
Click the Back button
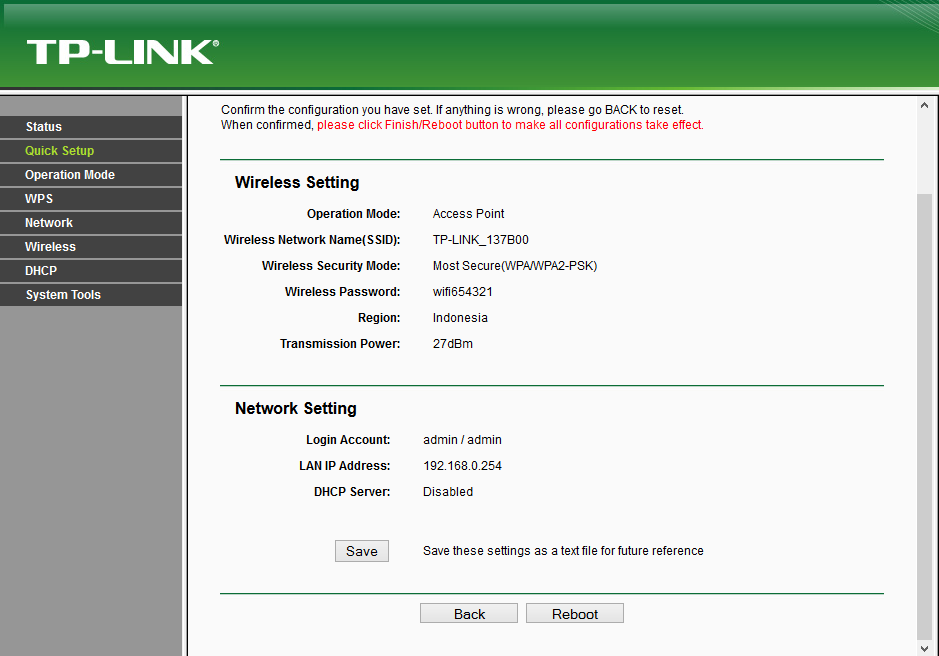pos(468,612)
